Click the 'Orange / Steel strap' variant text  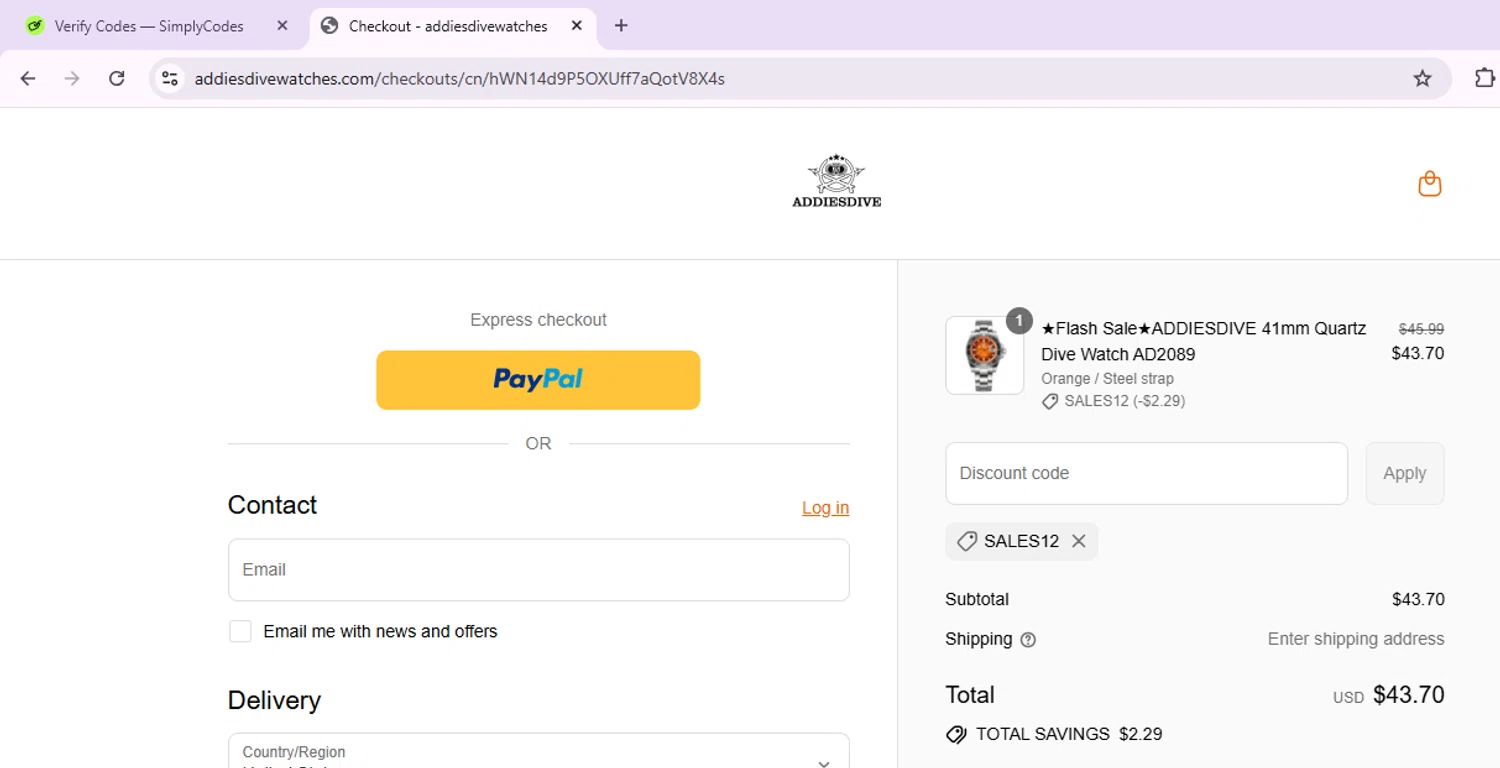click(x=1107, y=379)
